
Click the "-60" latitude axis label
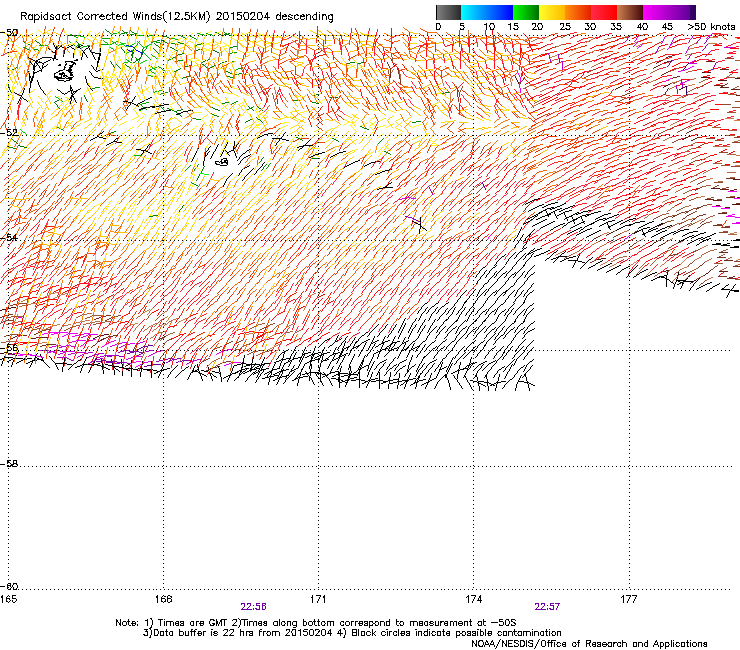[9, 587]
